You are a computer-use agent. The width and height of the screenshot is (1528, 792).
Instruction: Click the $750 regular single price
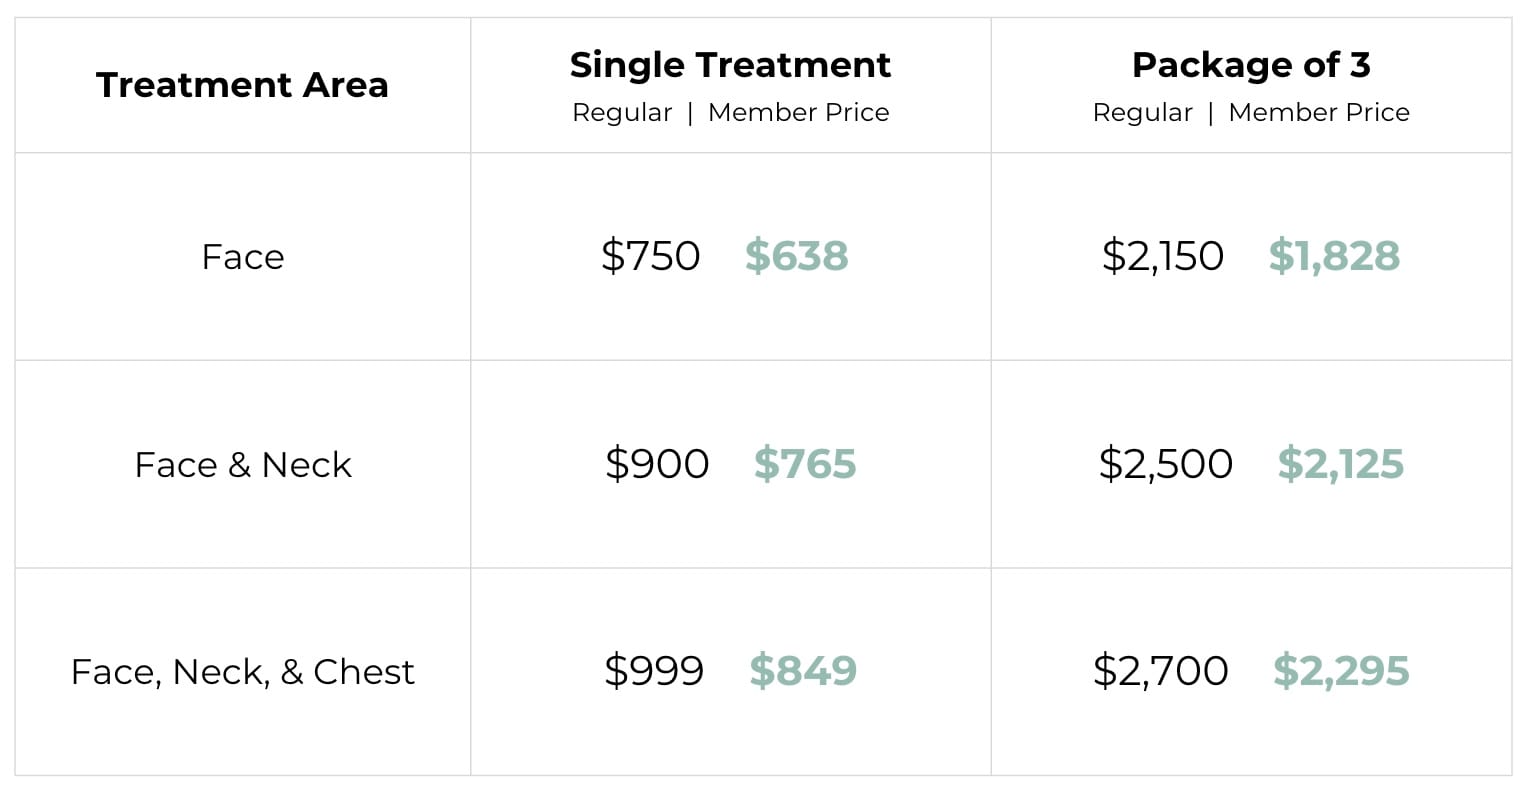(x=650, y=256)
